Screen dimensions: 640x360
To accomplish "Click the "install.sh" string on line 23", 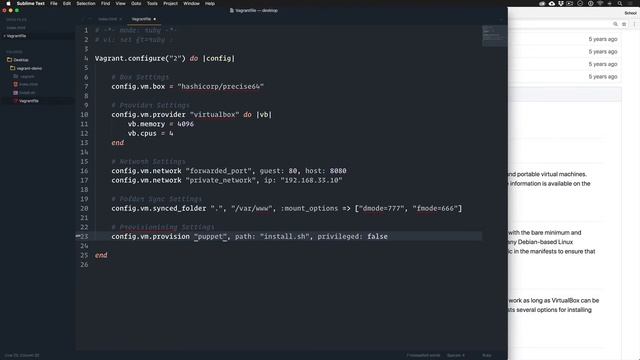I will point(285,237).
